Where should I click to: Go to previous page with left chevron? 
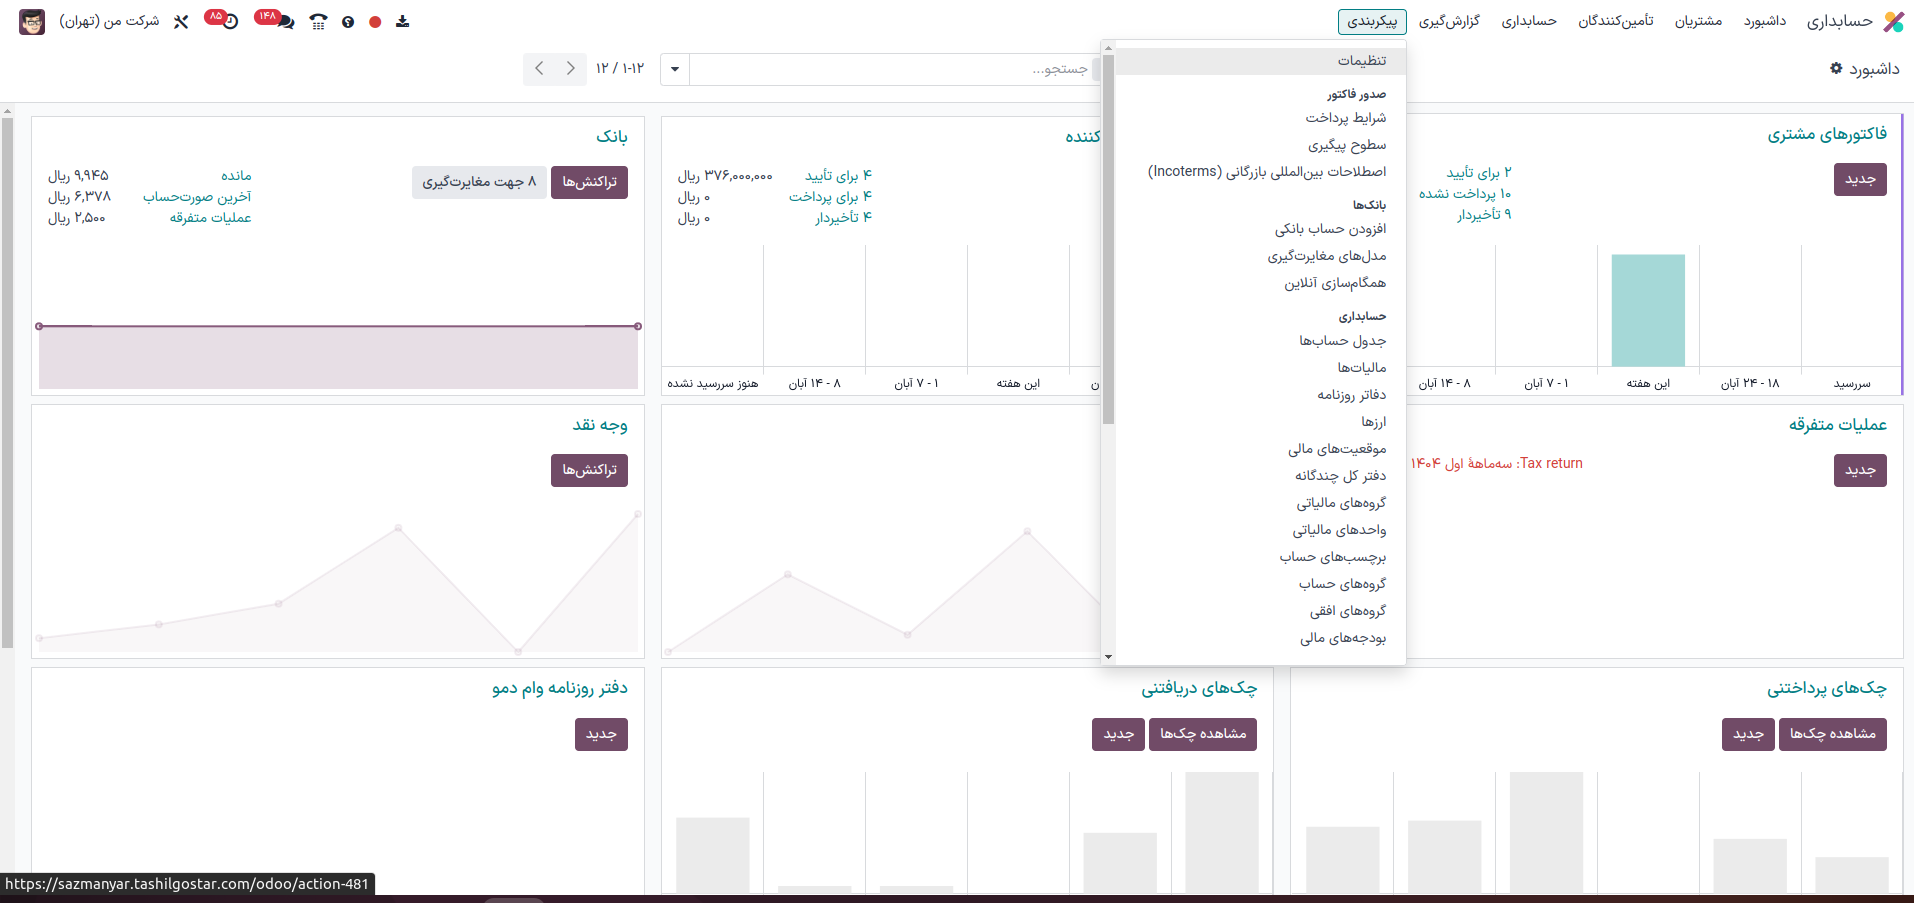(x=539, y=68)
